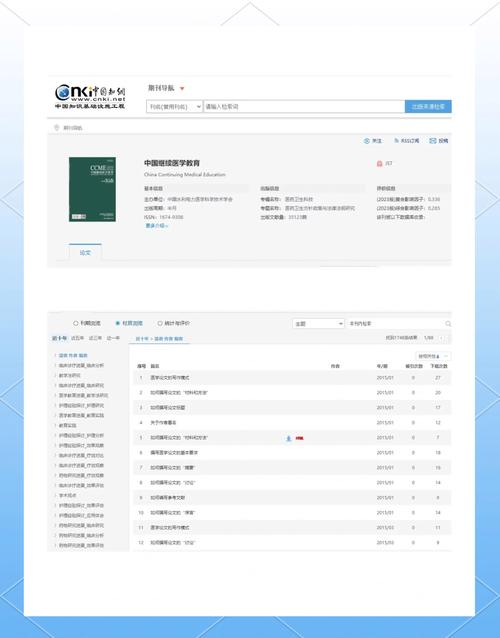Focus the 请输入检索词 search box

tap(304, 107)
